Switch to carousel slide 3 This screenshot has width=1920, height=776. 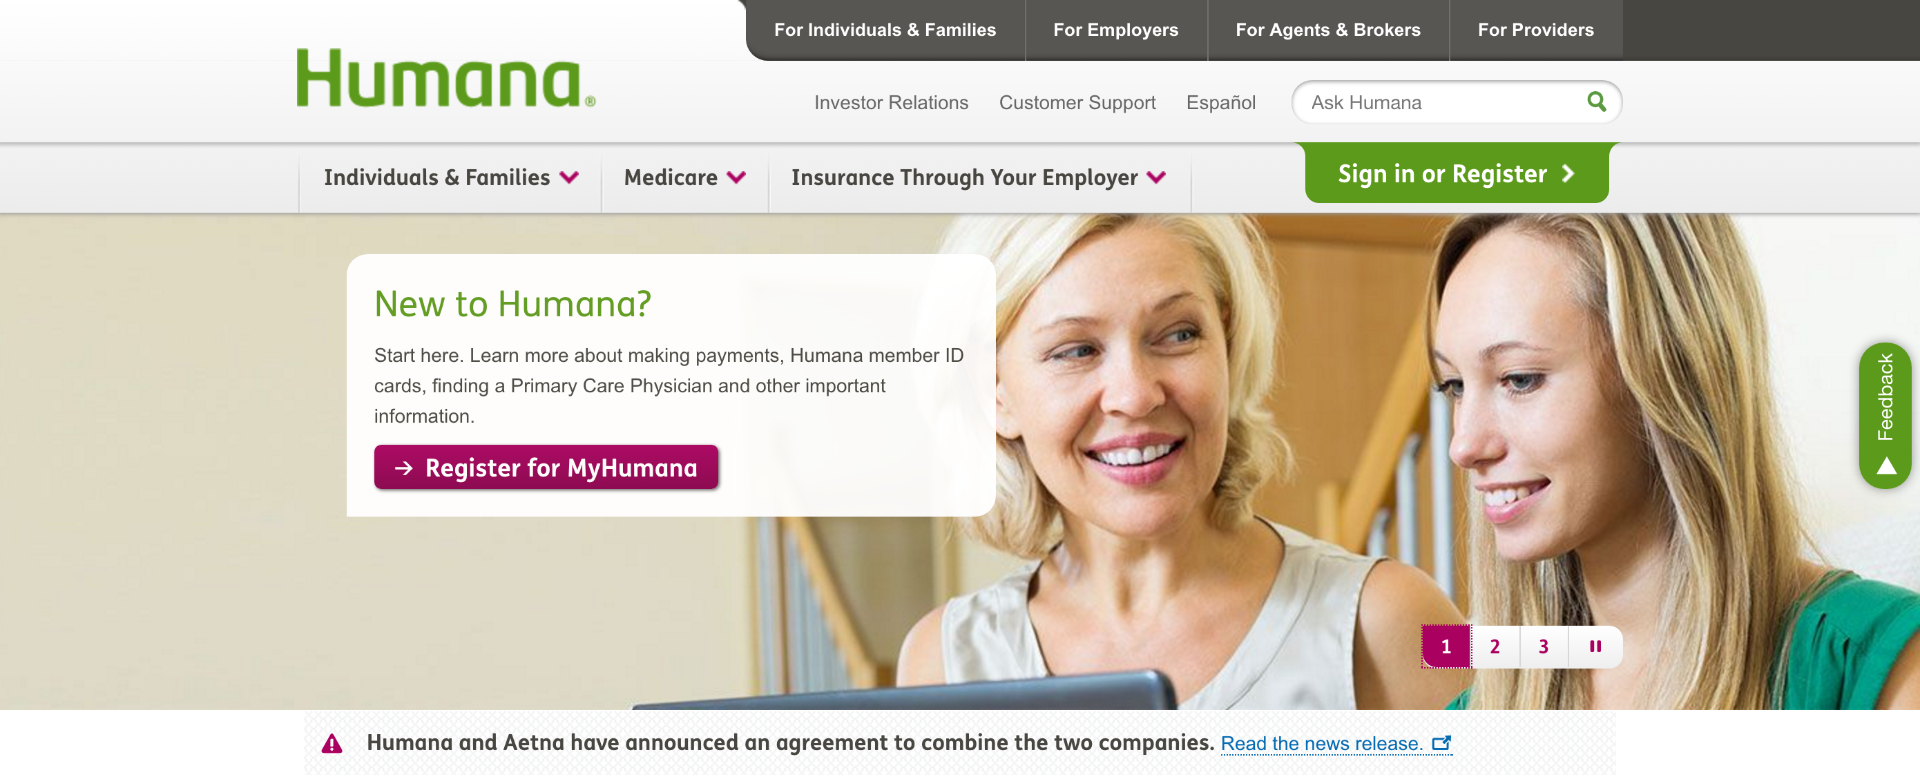click(x=1544, y=646)
